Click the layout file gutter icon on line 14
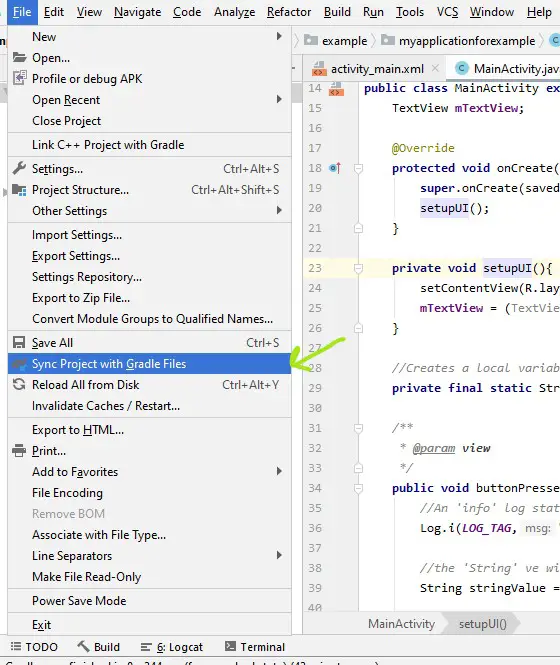The height and width of the screenshot is (665, 560). [336, 89]
